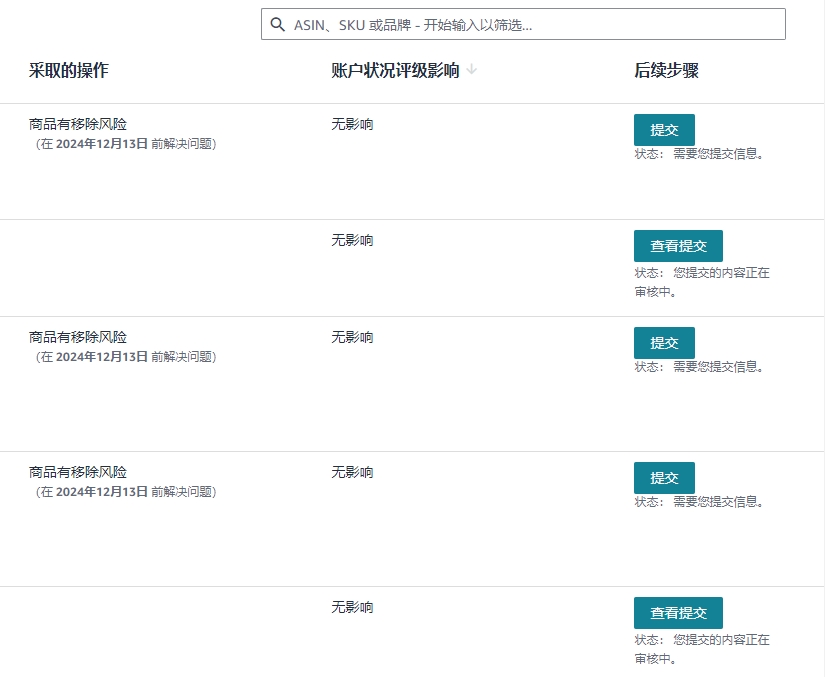Click 状态: 需要您提交信息 in the fourth row
Viewport: 825px width, 677px height.
[699, 502]
